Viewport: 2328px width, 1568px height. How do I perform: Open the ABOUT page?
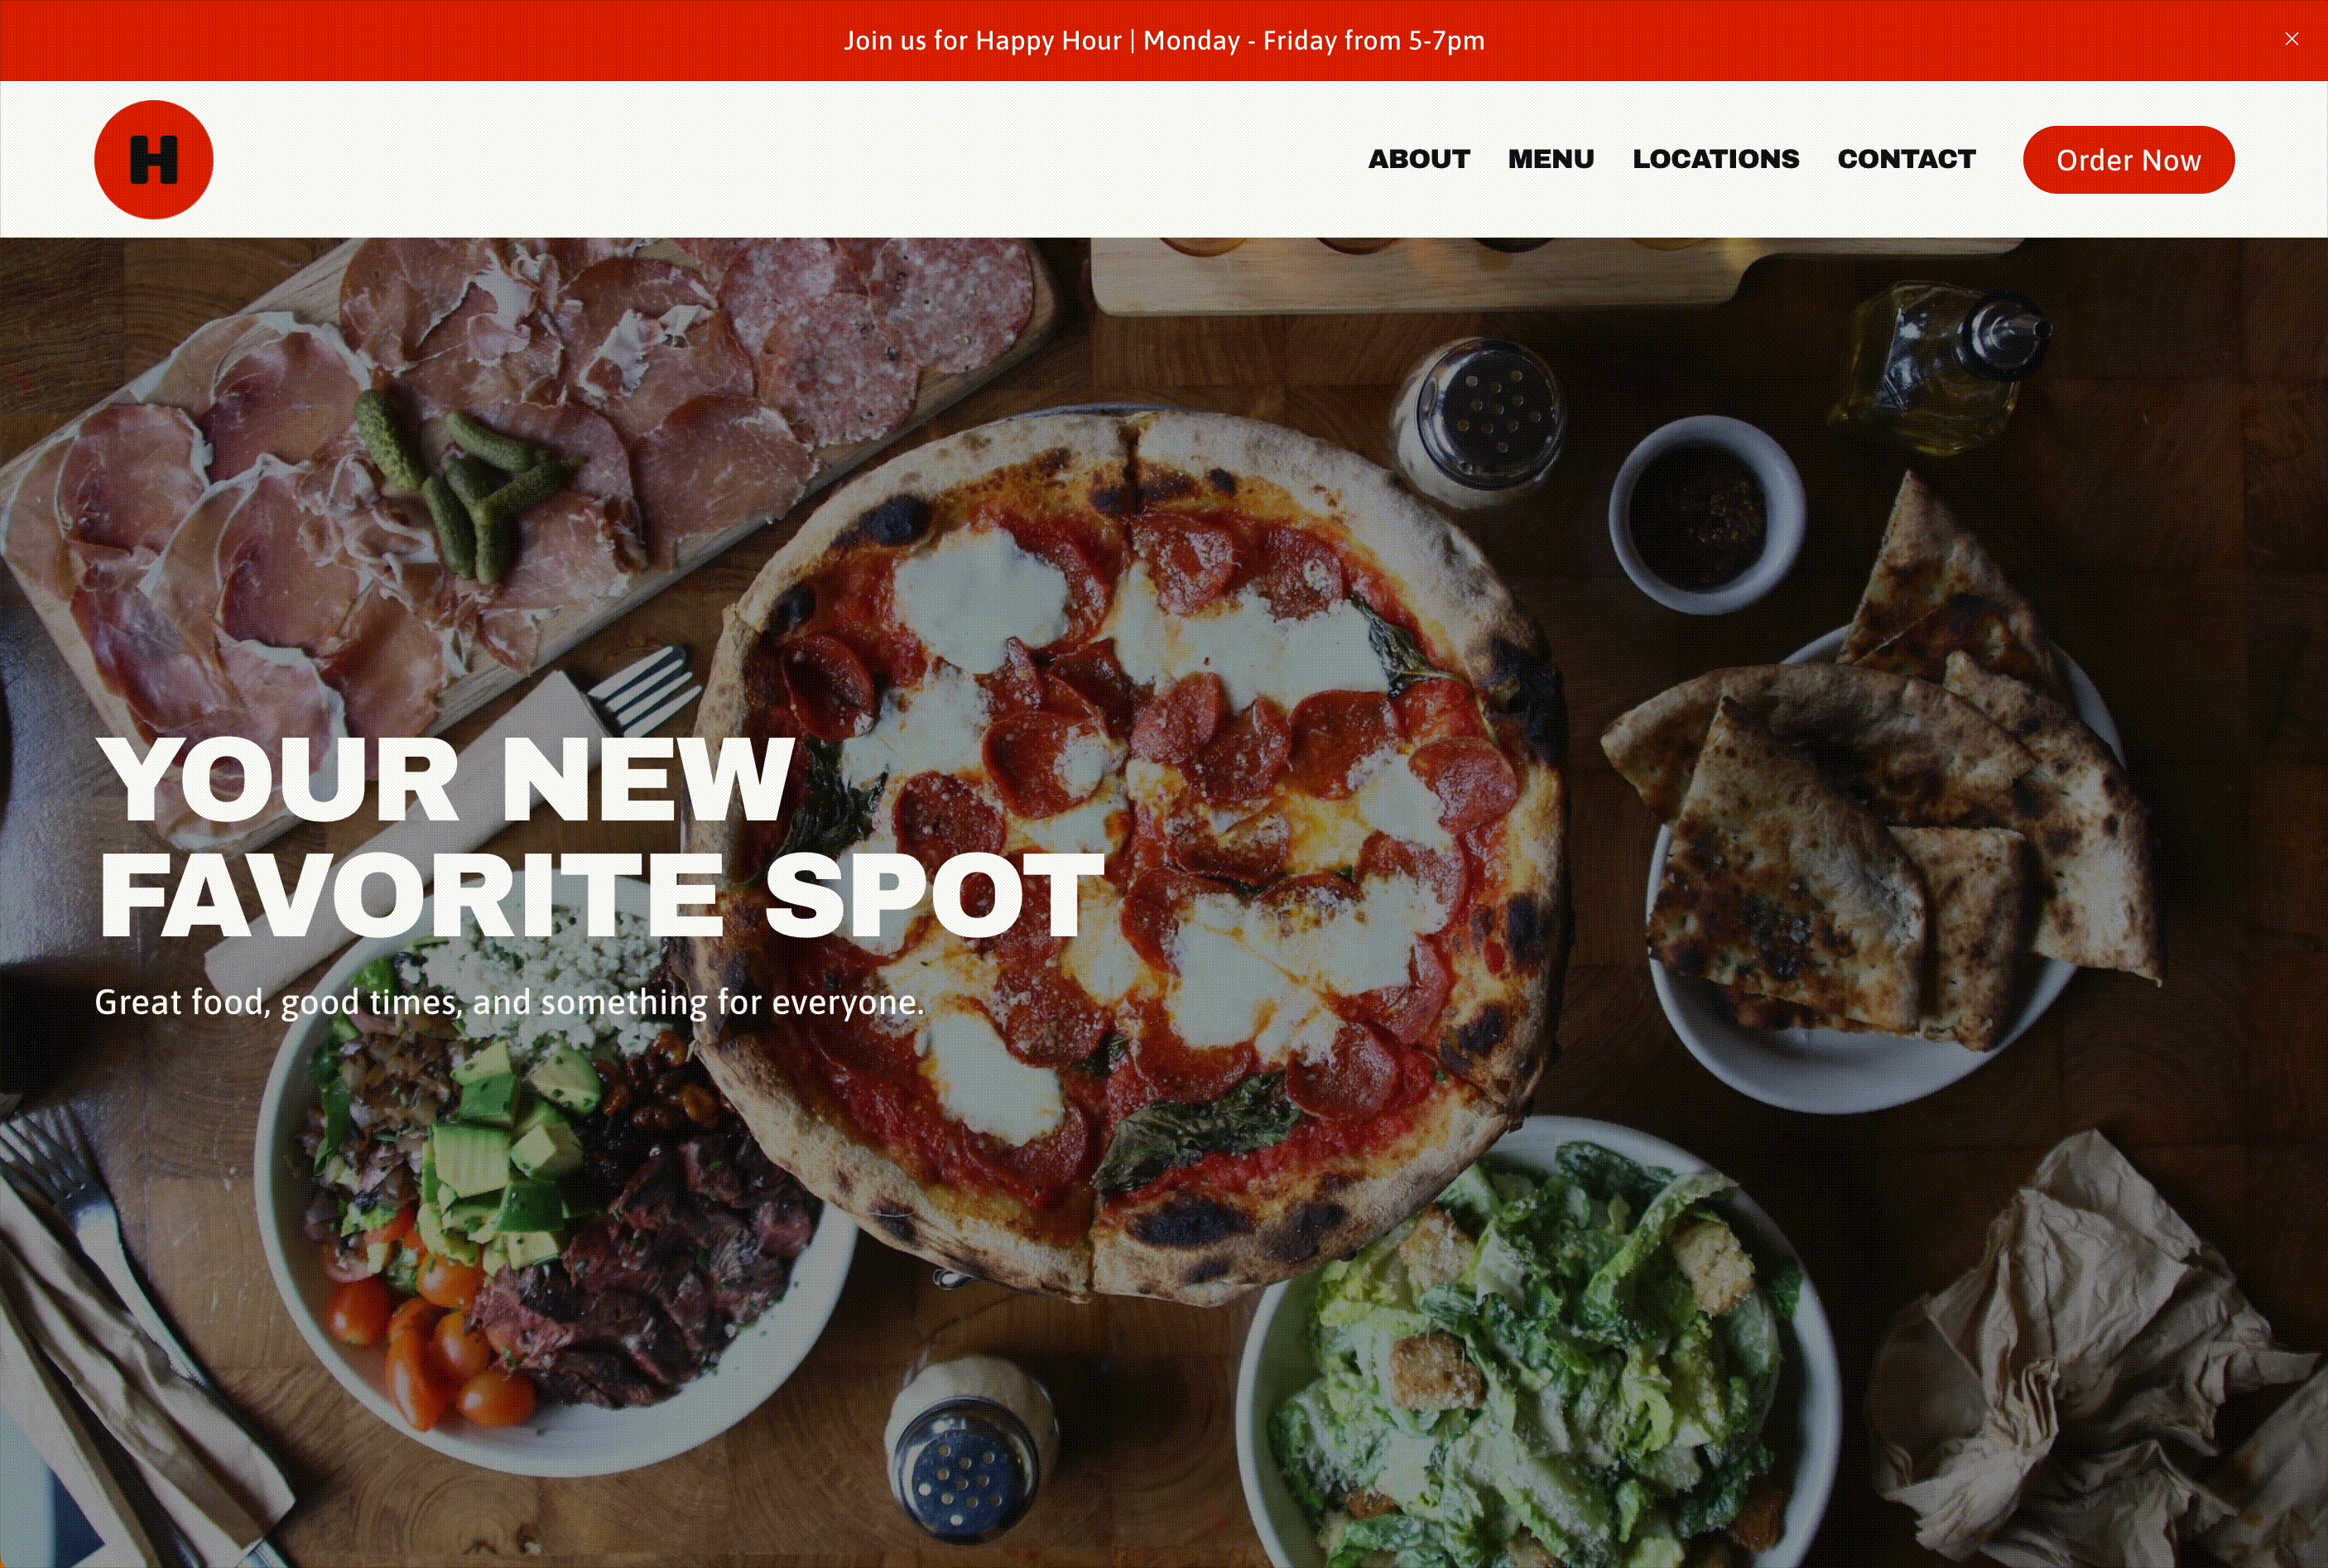[1418, 159]
